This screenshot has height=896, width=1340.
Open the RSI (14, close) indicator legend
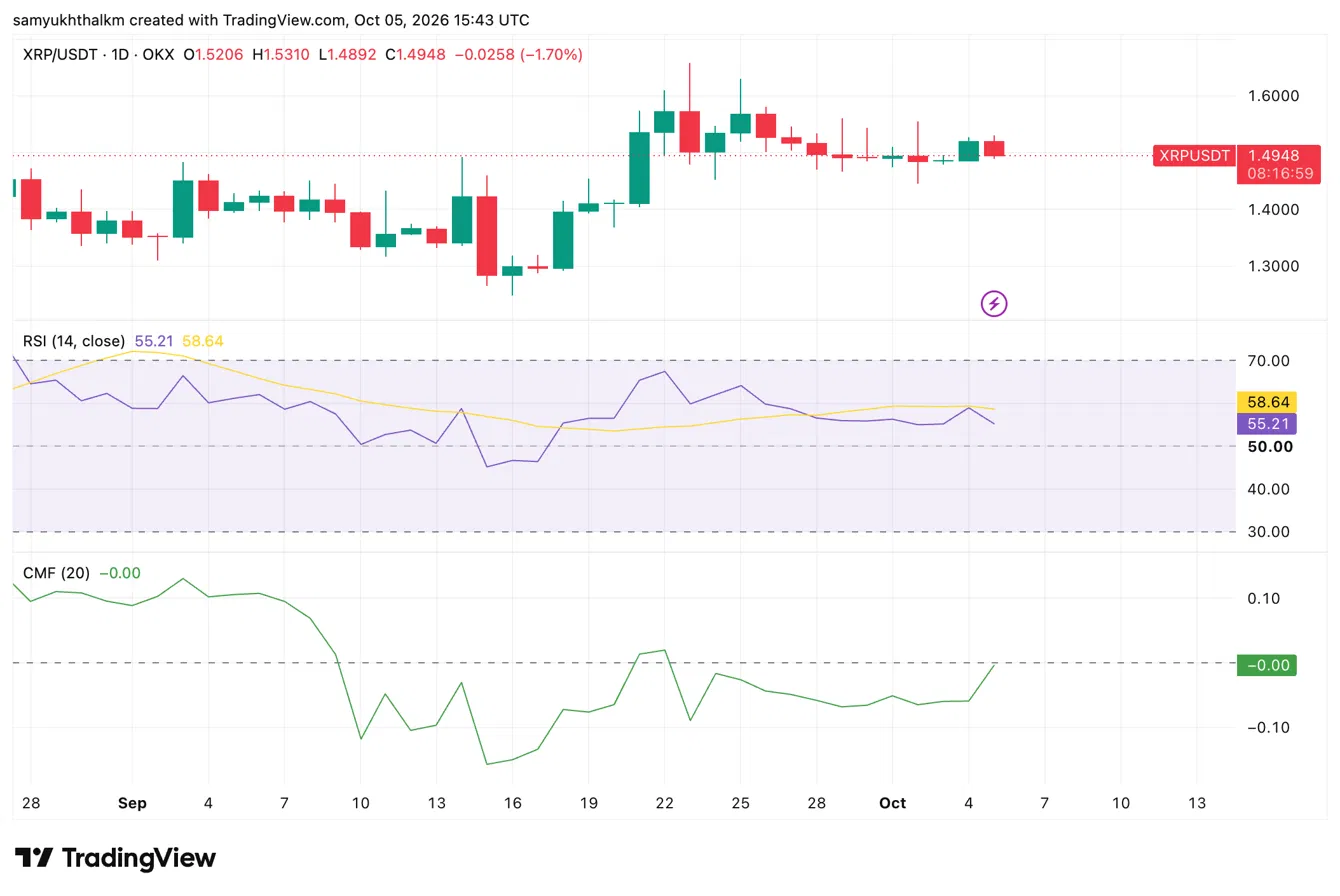pyautogui.click(x=74, y=341)
